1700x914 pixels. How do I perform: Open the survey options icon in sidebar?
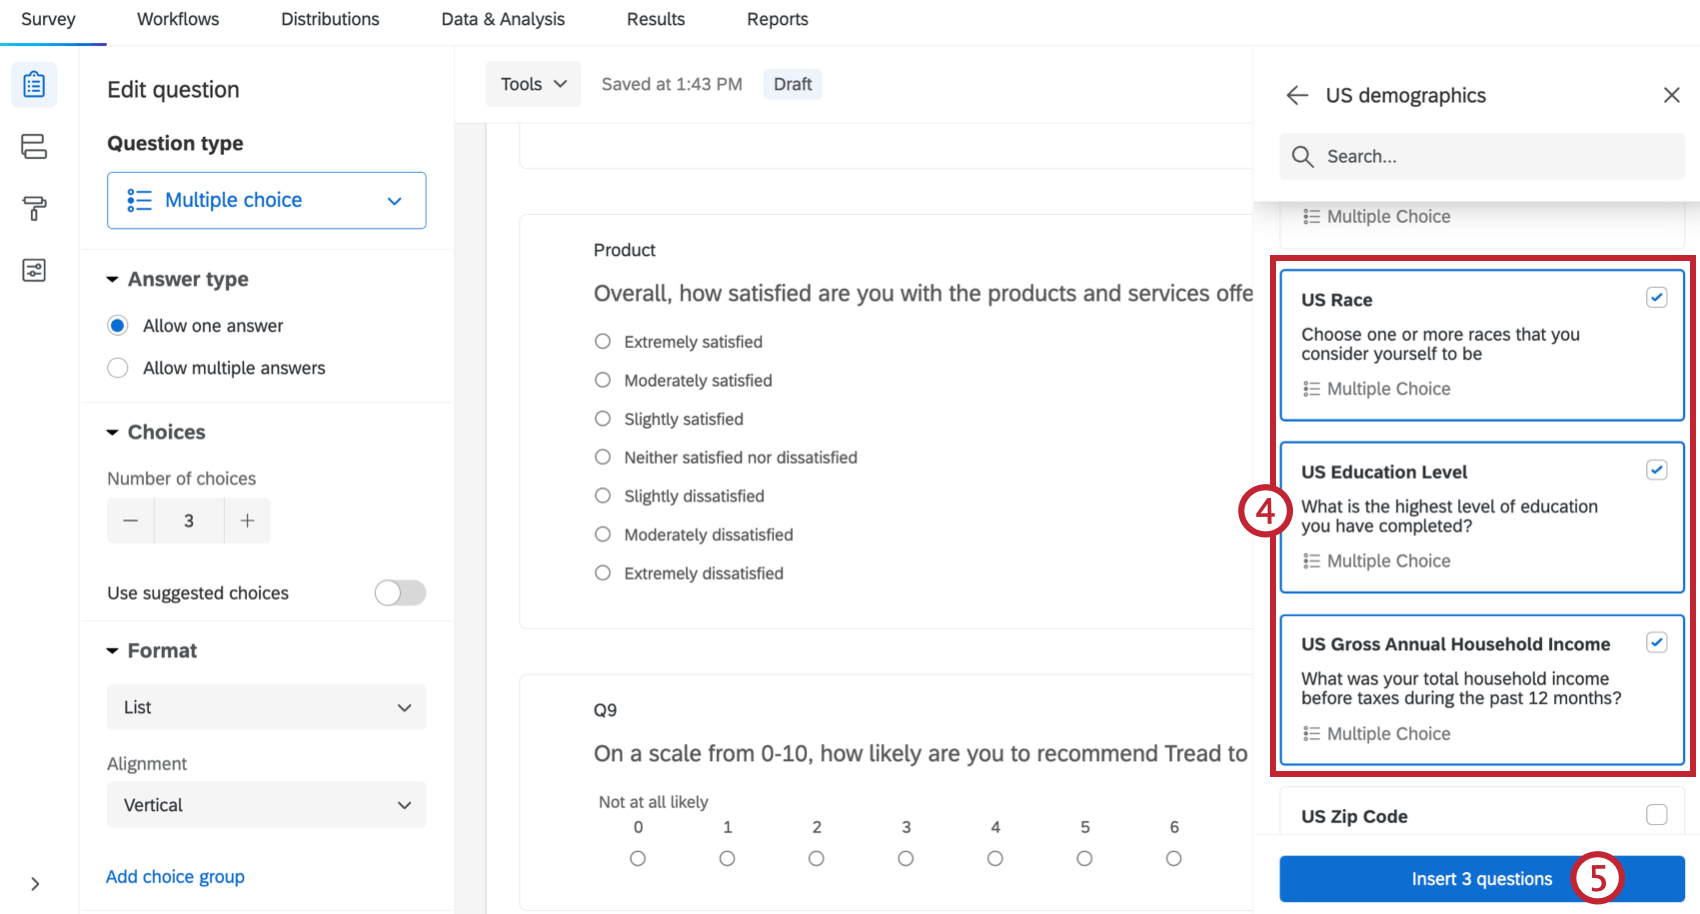tap(34, 270)
